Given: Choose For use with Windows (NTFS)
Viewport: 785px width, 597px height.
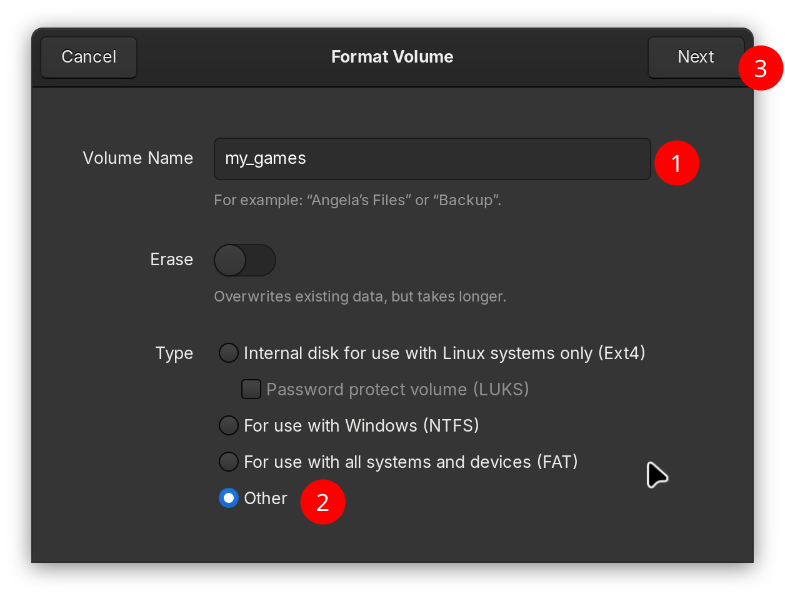Looking at the screenshot, I should (x=229, y=426).
